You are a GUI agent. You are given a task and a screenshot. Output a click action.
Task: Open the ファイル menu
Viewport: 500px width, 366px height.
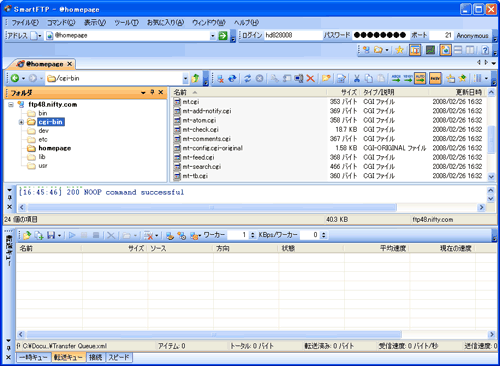click(25, 23)
